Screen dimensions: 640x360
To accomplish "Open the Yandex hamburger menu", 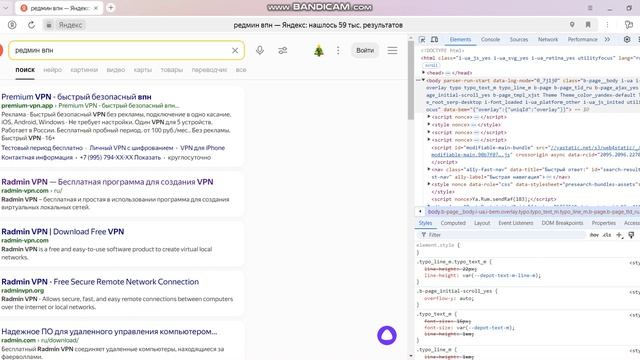I will (x=392, y=51).
